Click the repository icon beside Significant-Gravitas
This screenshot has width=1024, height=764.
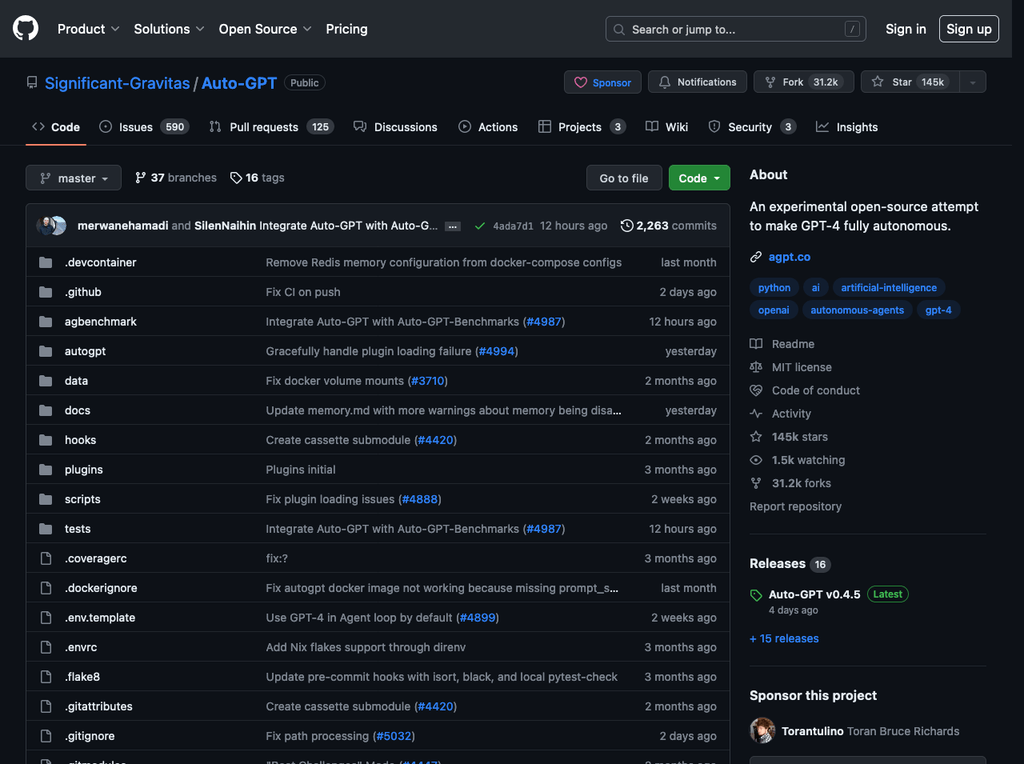pyautogui.click(x=32, y=82)
